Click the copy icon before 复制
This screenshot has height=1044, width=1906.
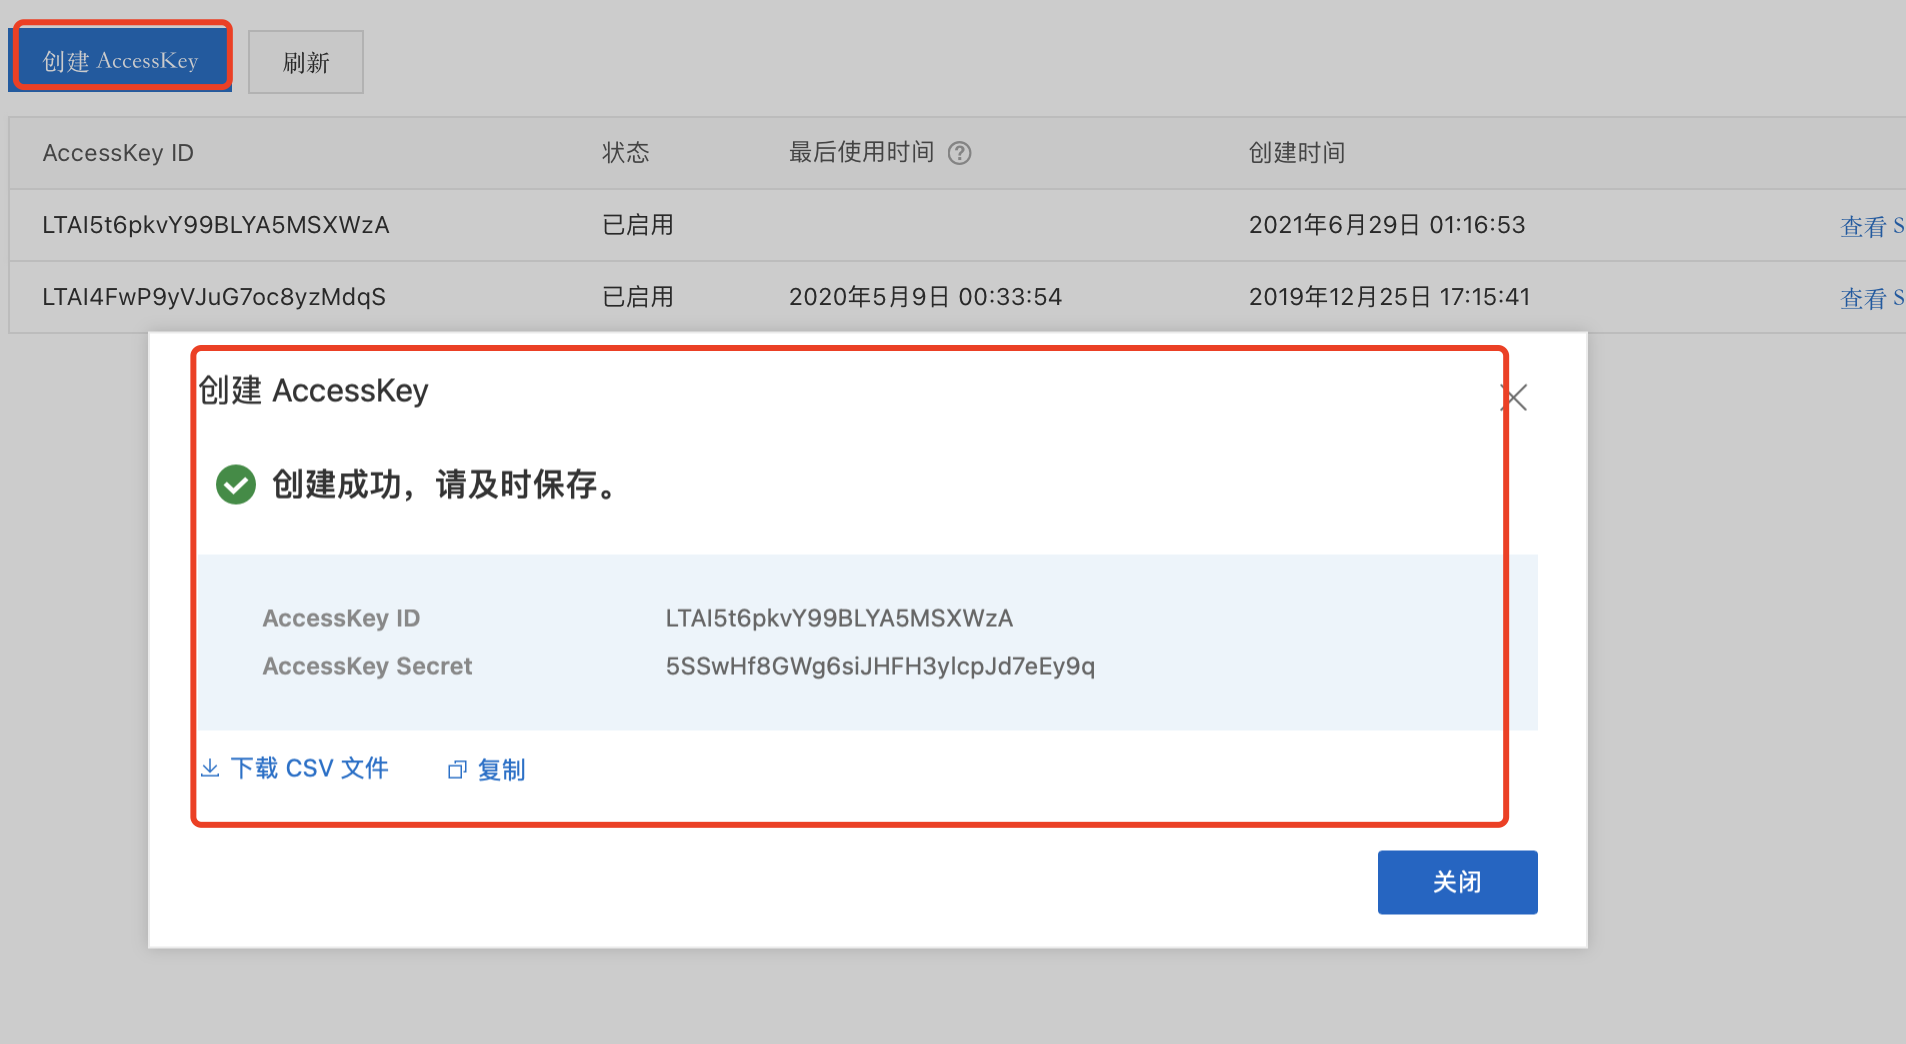click(458, 769)
